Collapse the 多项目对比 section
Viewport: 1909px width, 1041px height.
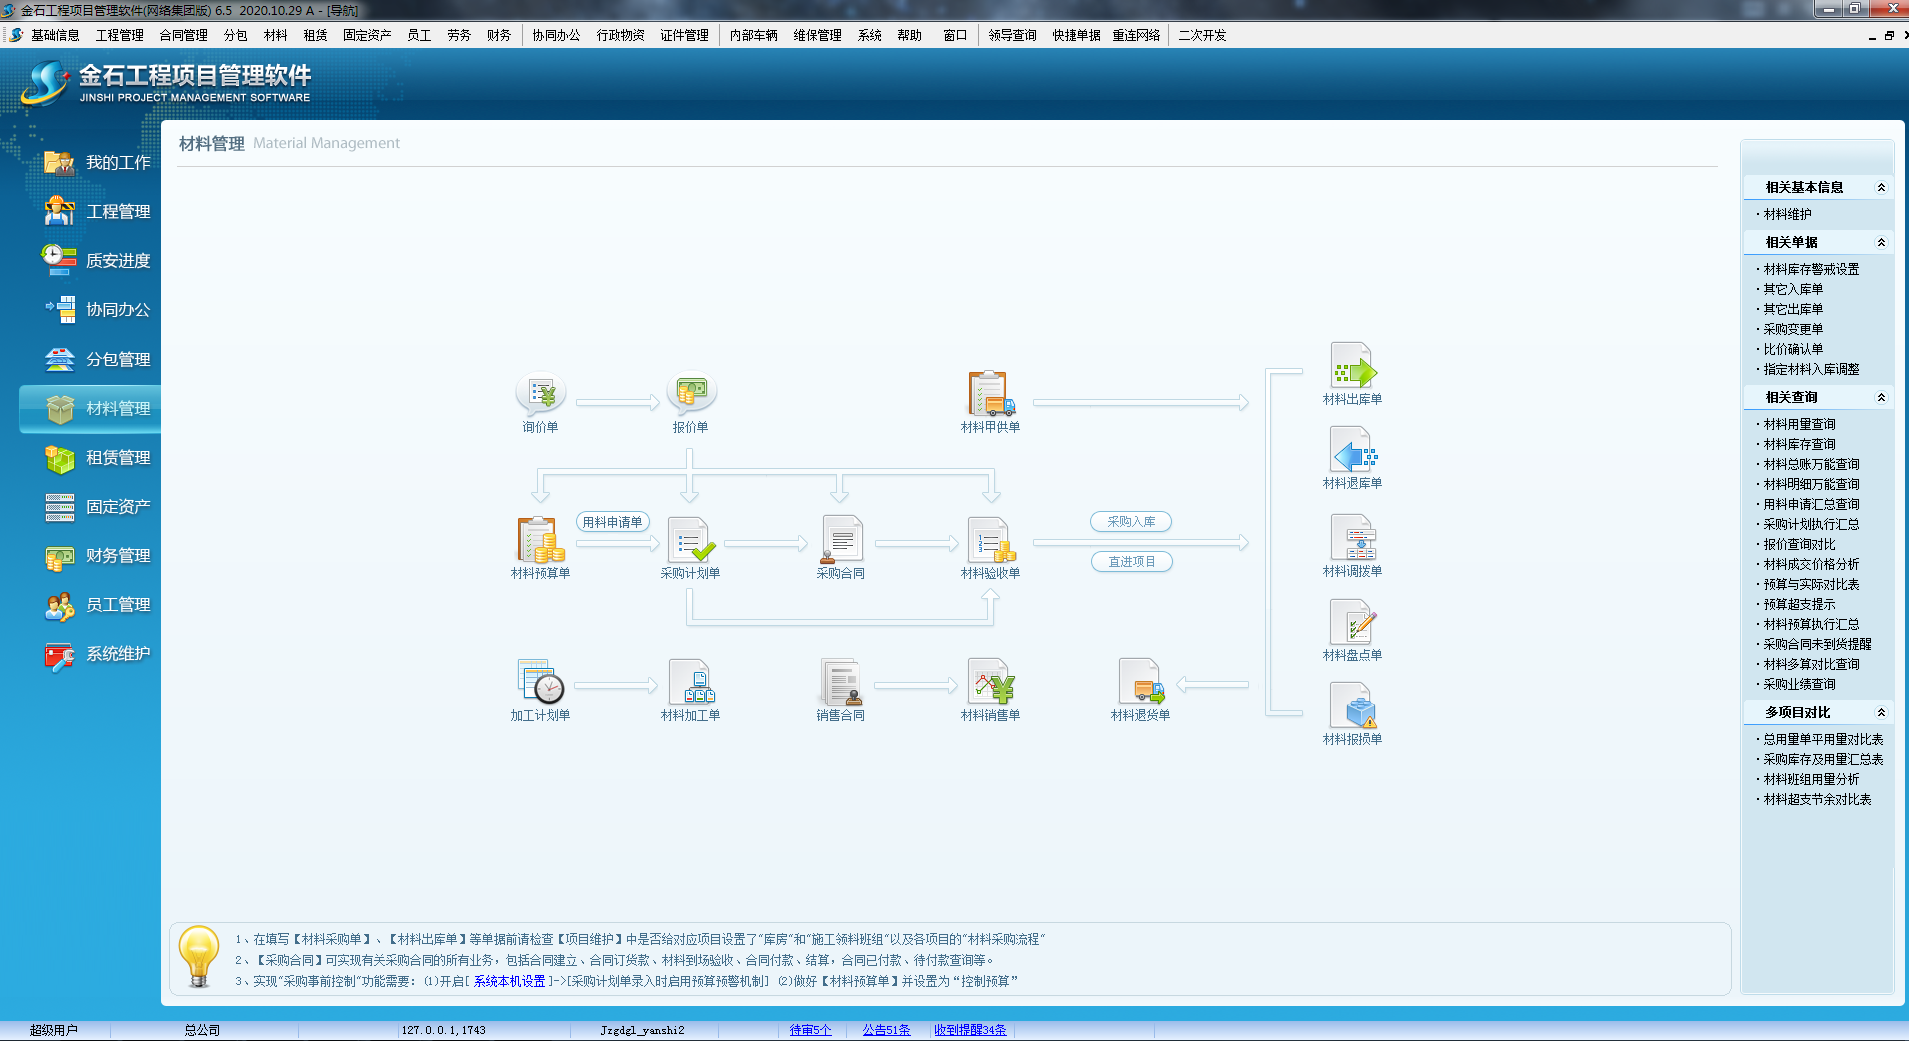pos(1880,713)
